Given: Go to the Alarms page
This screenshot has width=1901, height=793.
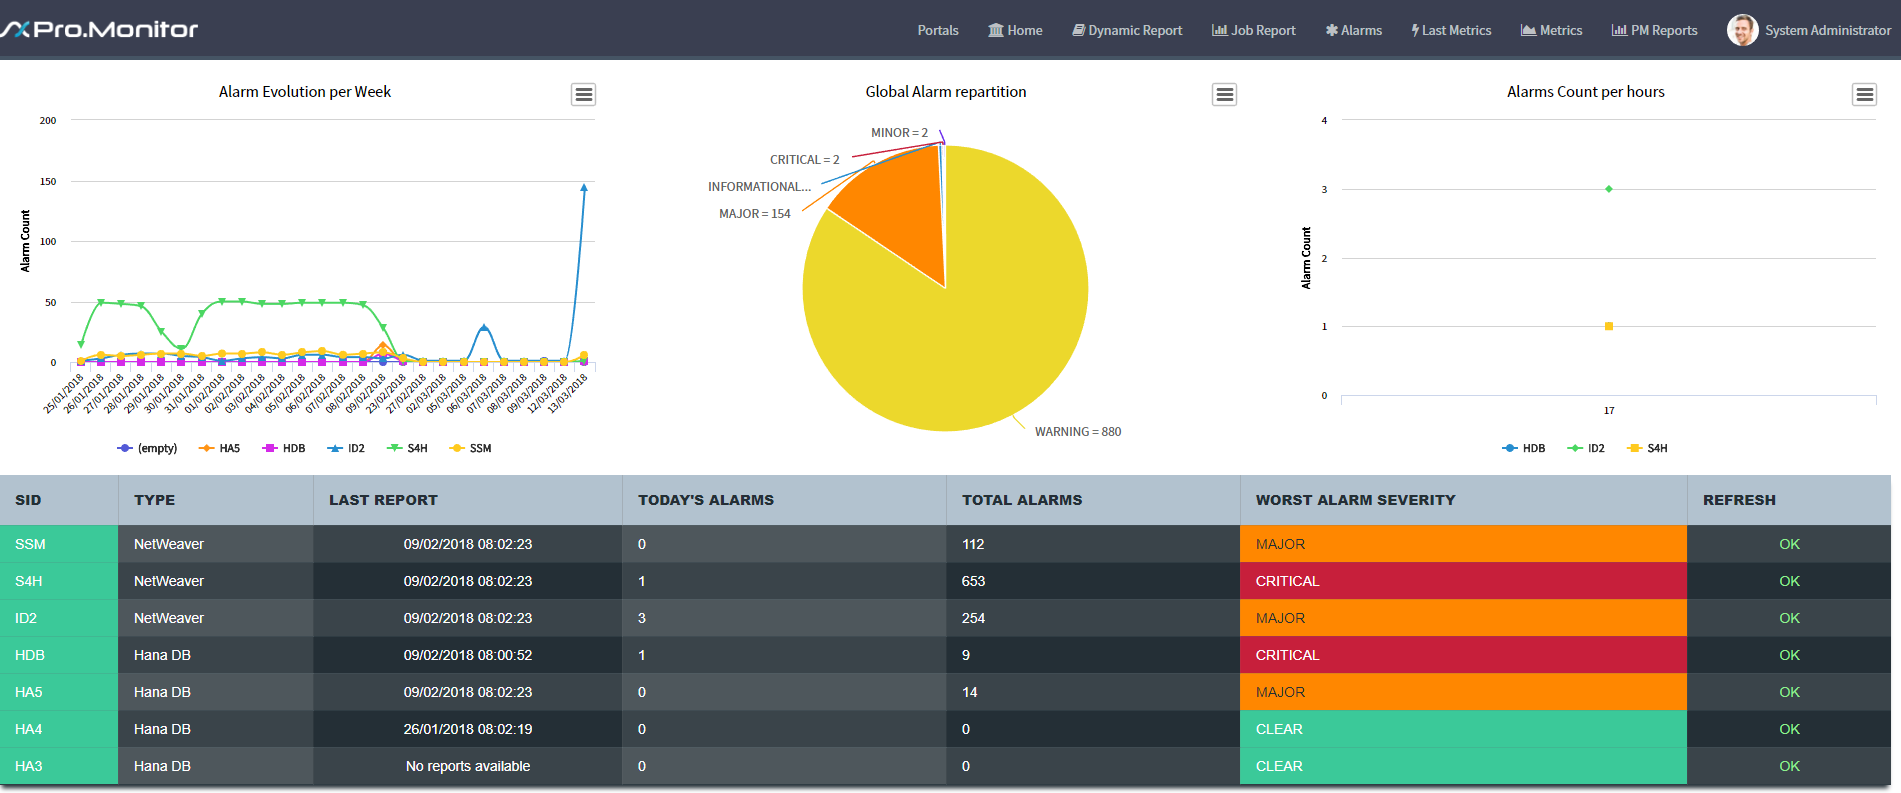Looking at the screenshot, I should (1354, 31).
